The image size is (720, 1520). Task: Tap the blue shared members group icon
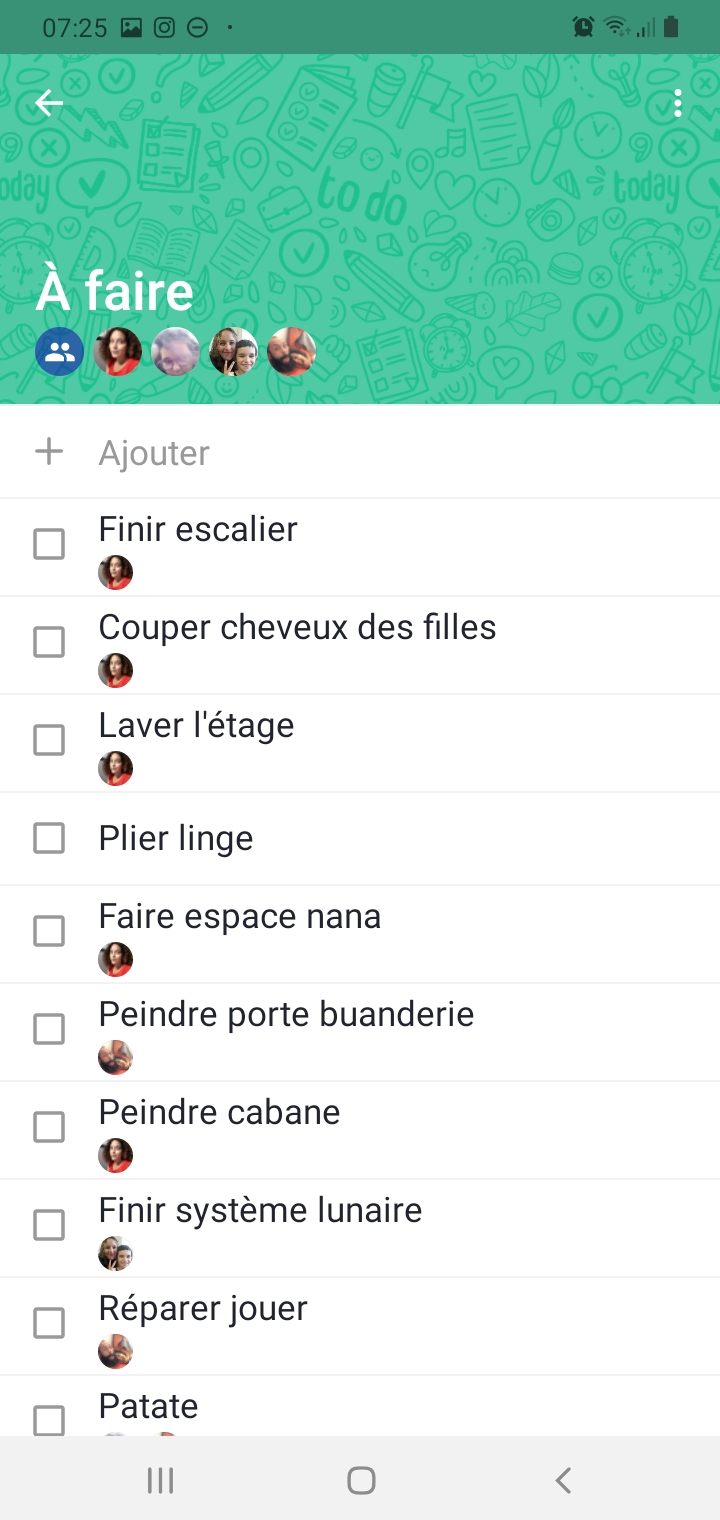point(59,352)
